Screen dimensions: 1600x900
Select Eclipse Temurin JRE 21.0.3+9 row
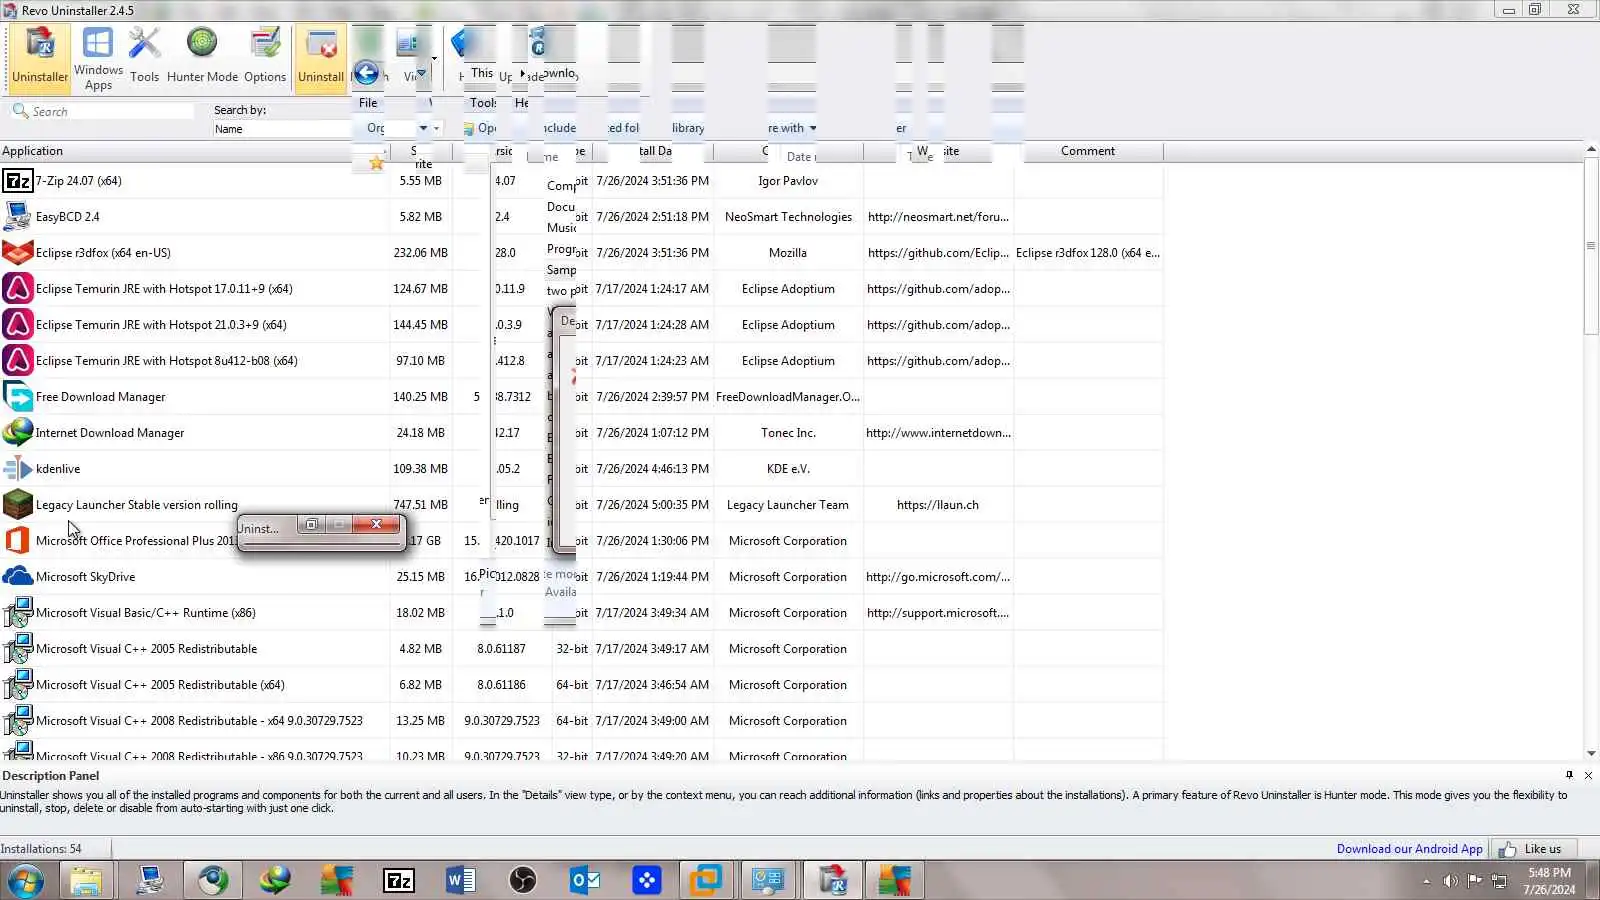580,325
